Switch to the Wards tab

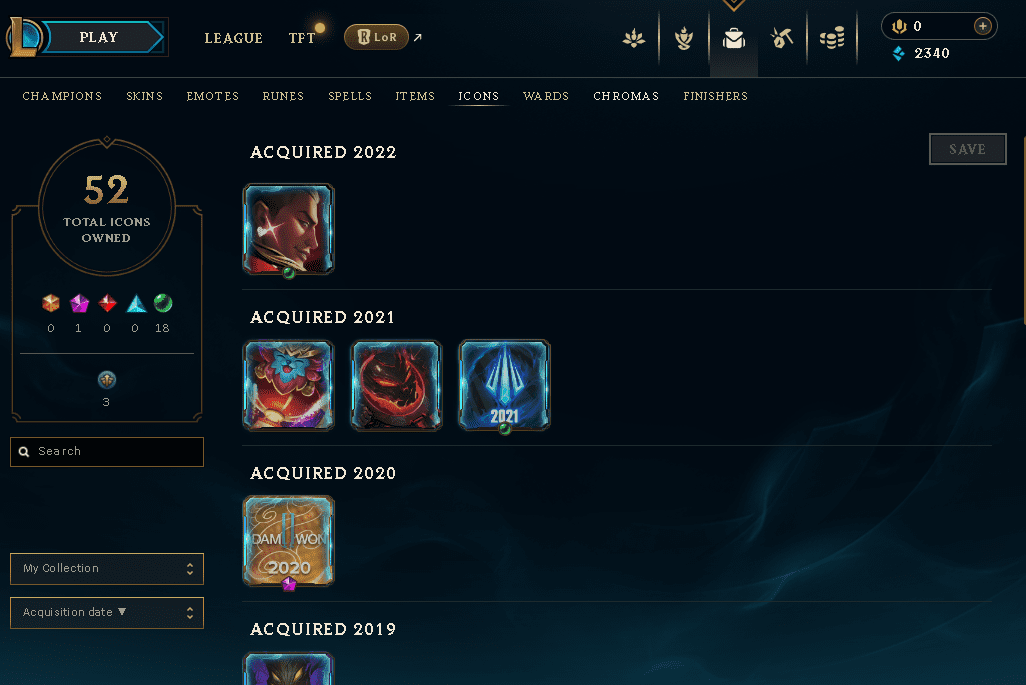point(546,96)
